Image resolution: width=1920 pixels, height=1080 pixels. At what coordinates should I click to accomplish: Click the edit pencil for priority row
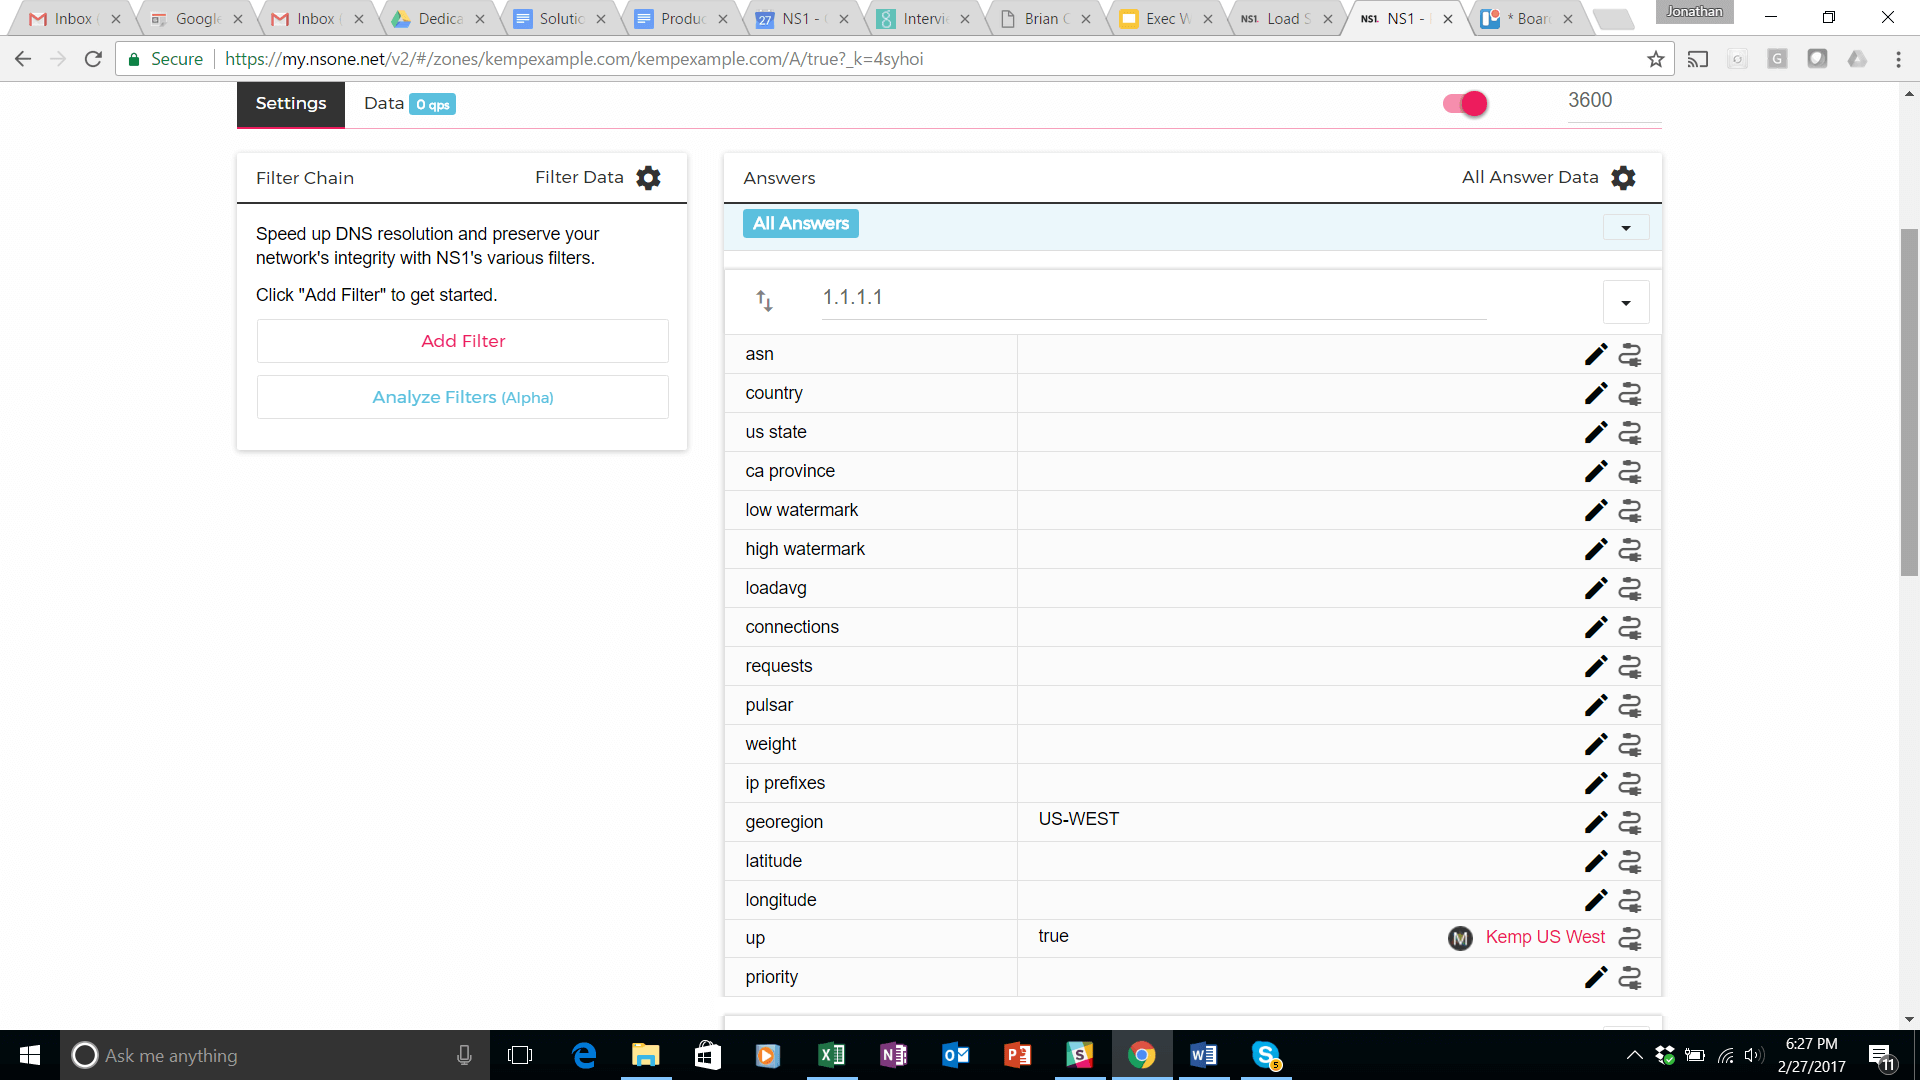[x=1595, y=978]
